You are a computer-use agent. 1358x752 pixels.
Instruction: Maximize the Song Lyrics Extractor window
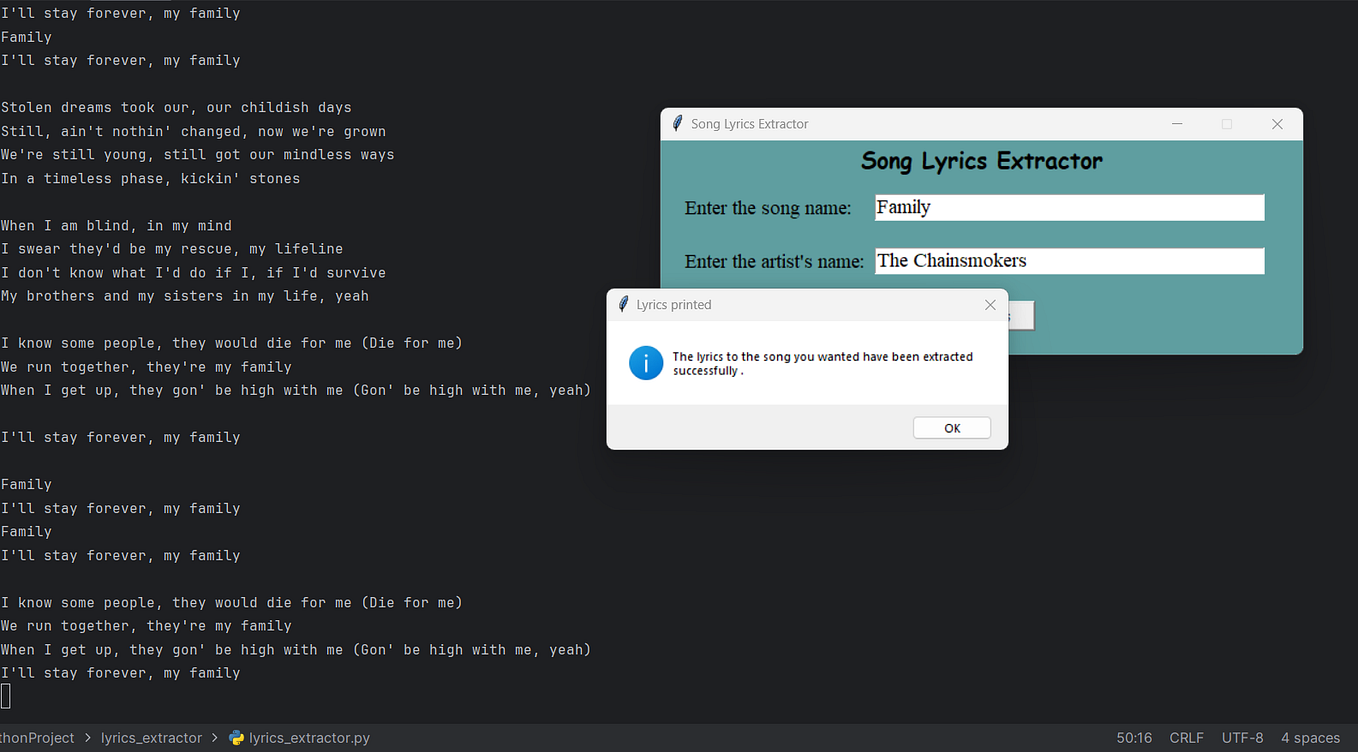(x=1226, y=123)
